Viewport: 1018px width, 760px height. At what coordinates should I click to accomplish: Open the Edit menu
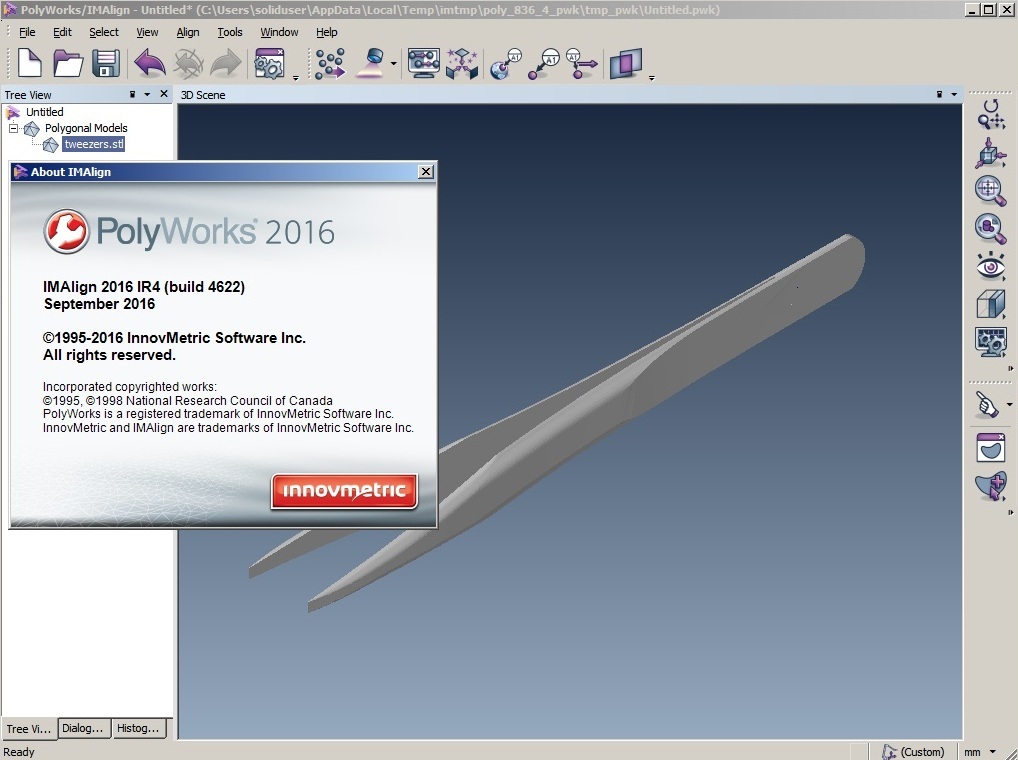[x=62, y=32]
